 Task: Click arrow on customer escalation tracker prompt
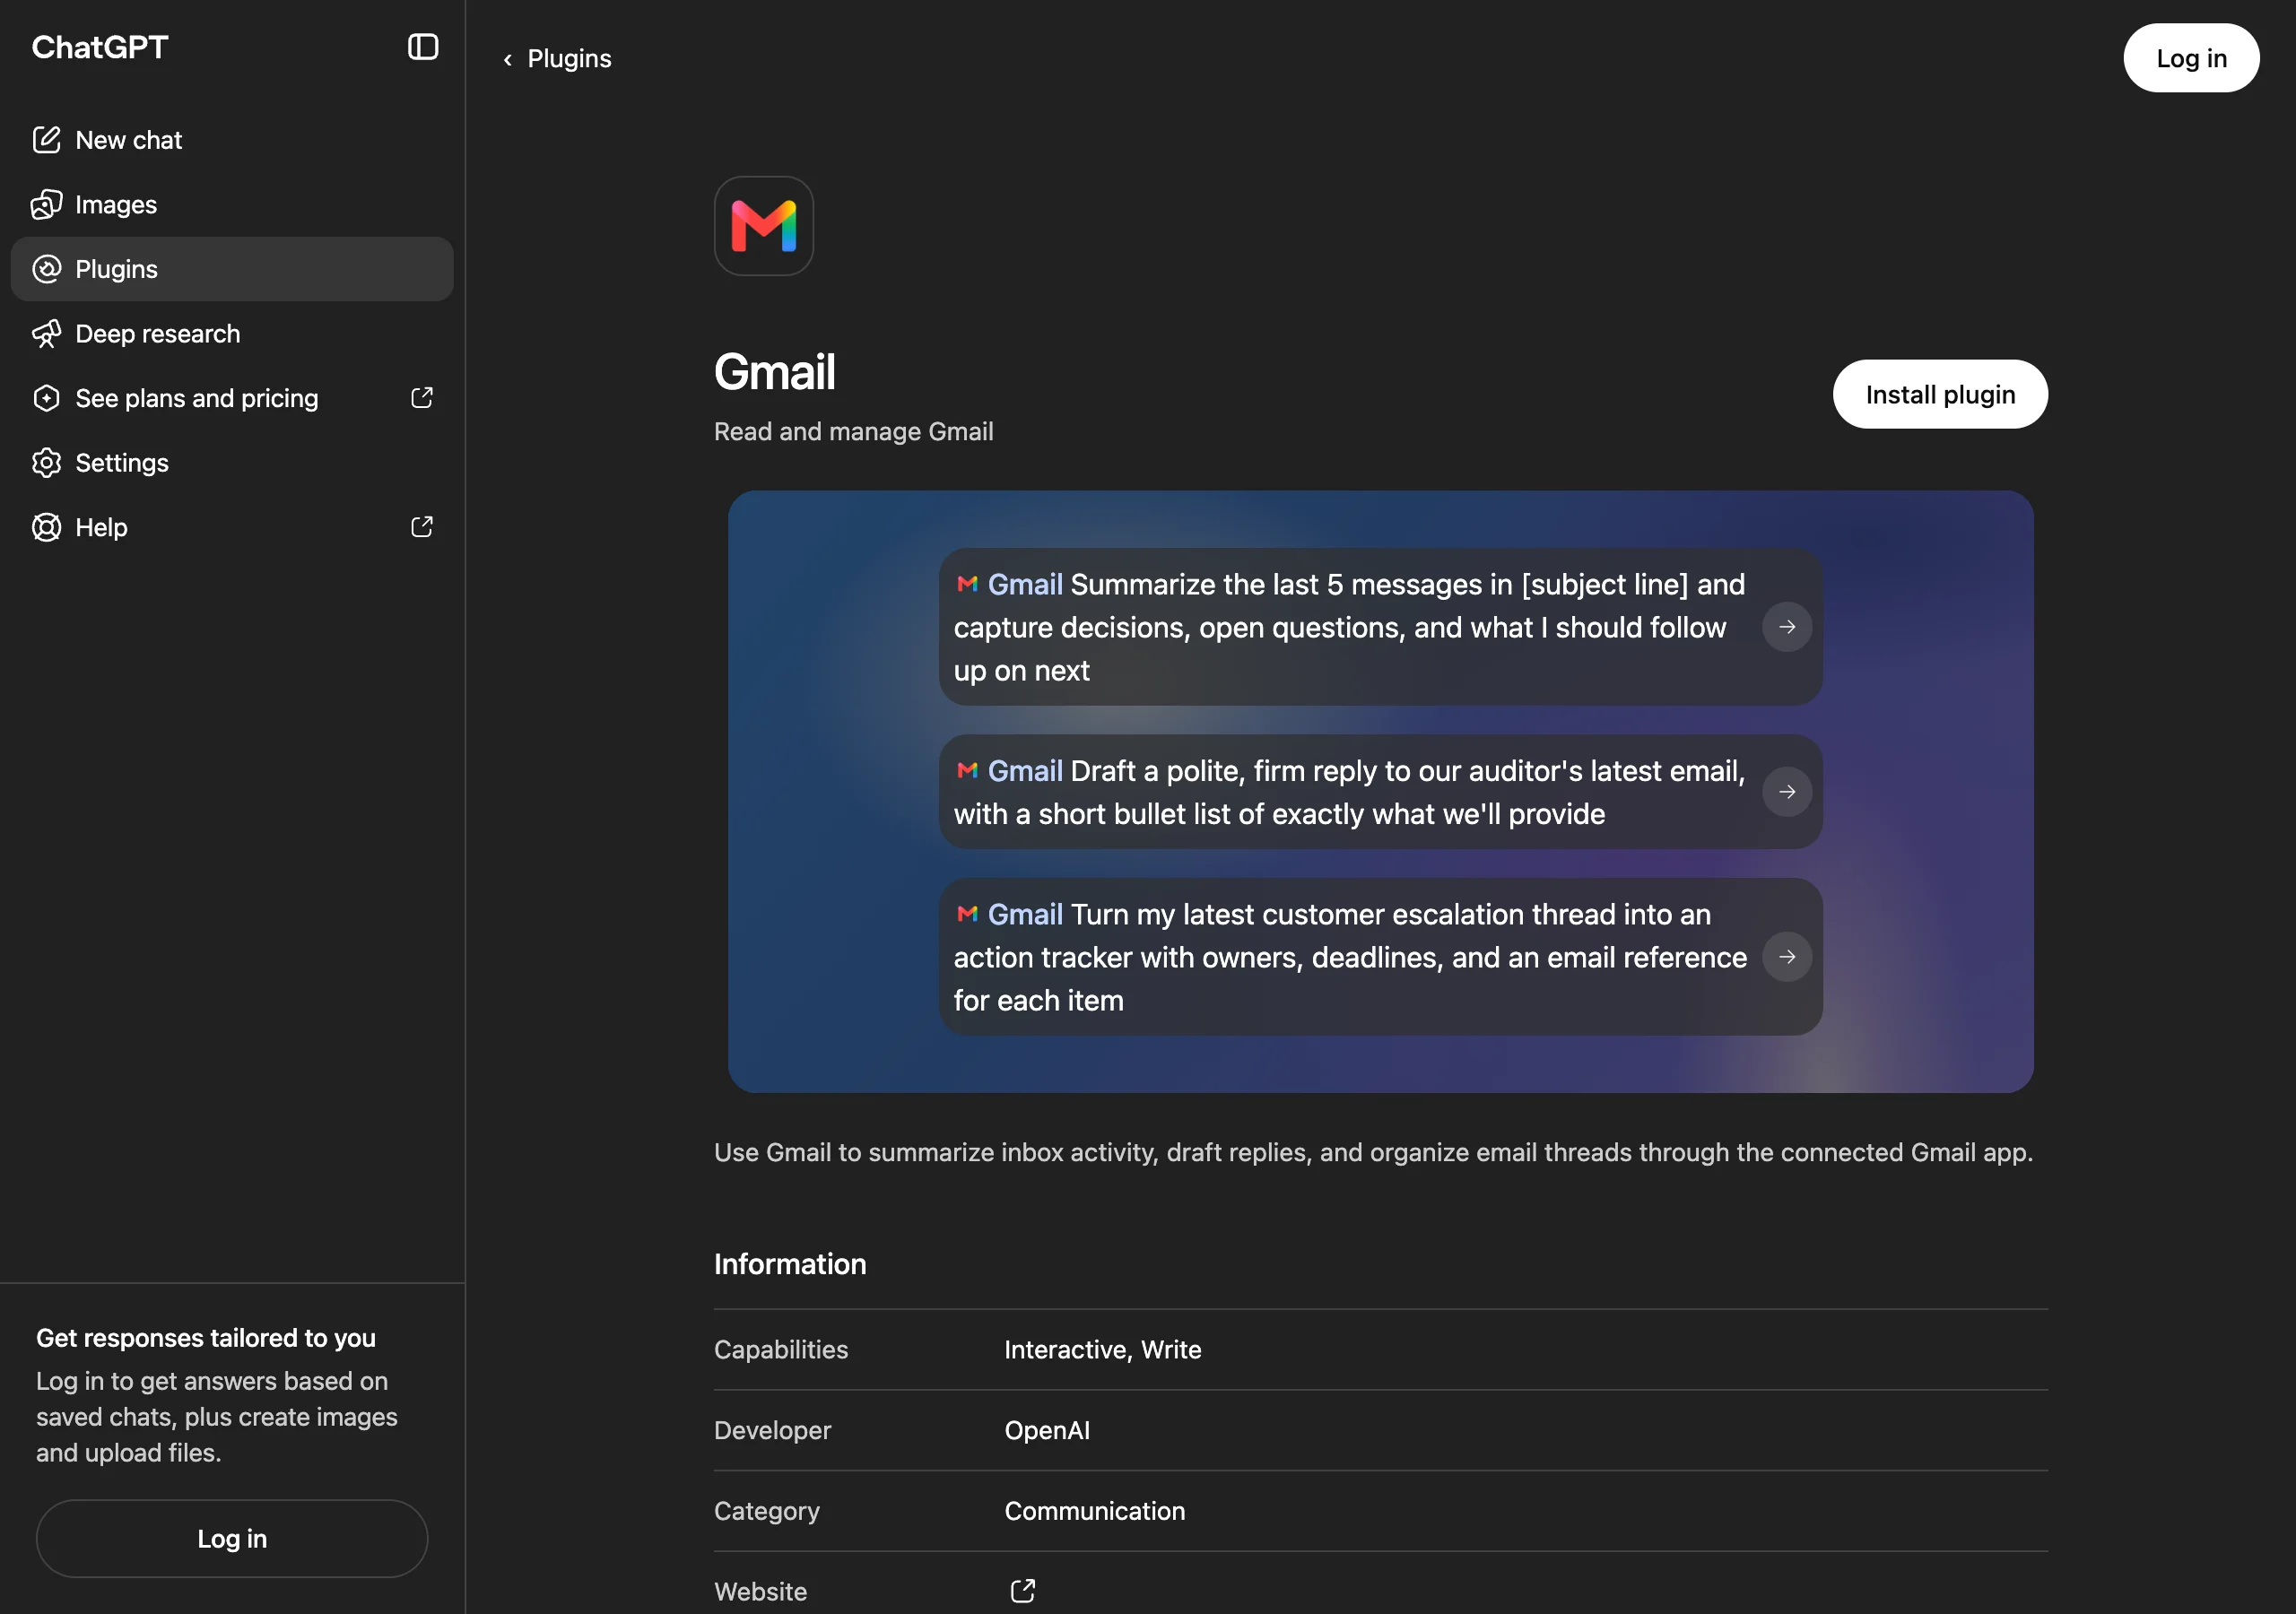click(x=1787, y=957)
